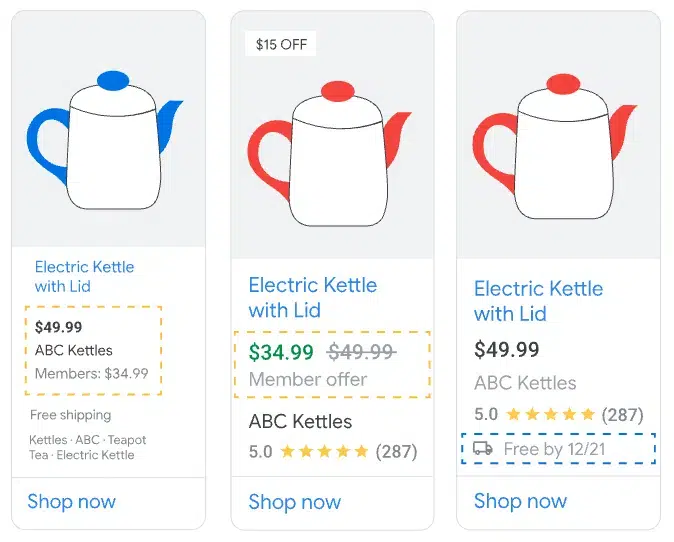The height and width of the screenshot is (542, 674).
Task: Click the $15 OFF badge
Action: [281, 44]
